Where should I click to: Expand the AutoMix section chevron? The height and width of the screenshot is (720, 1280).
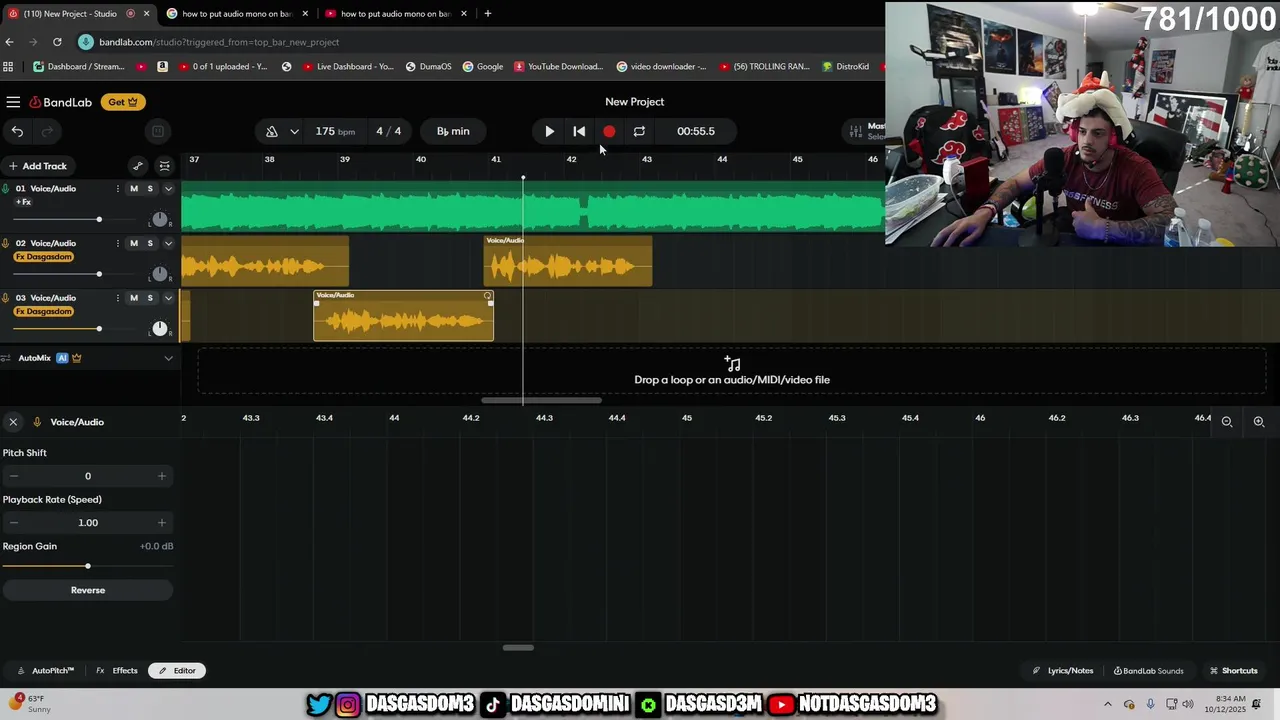click(168, 358)
